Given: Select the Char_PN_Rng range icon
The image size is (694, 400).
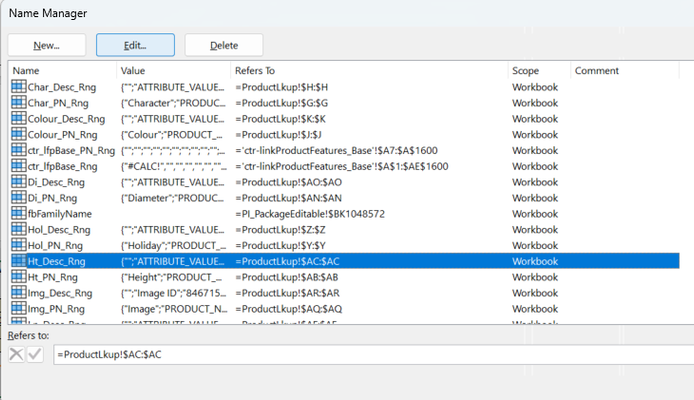Looking at the screenshot, I should pos(19,103).
